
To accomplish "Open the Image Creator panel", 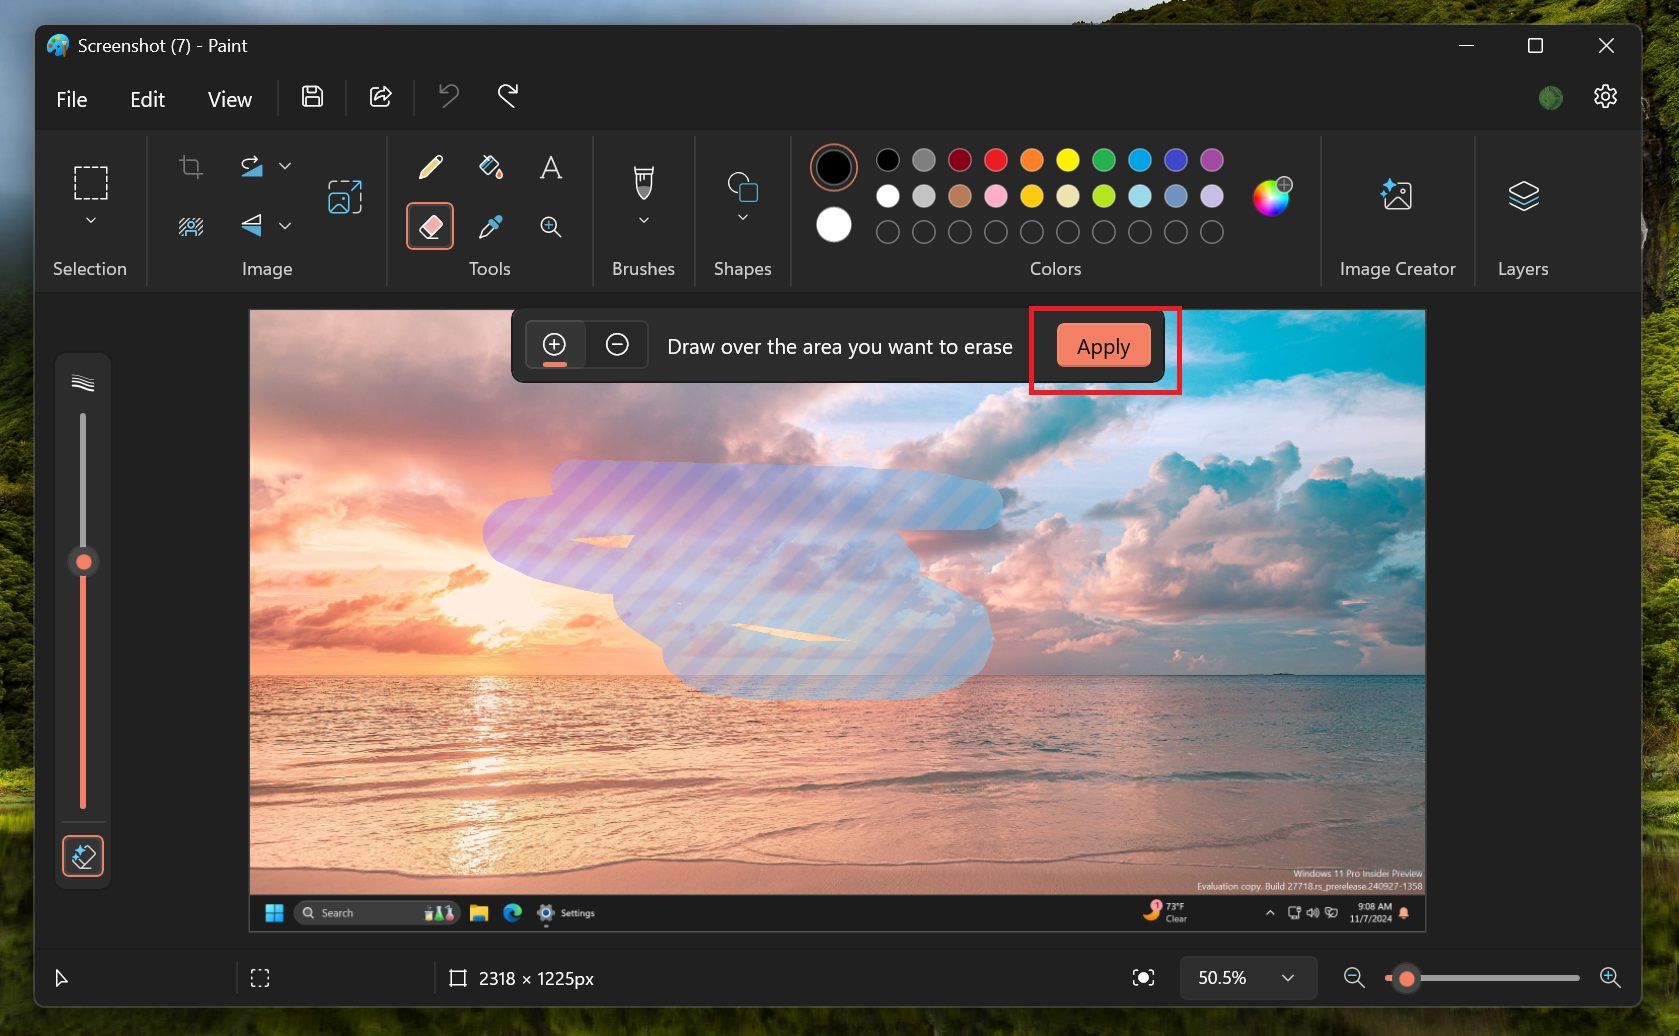I will point(1397,210).
